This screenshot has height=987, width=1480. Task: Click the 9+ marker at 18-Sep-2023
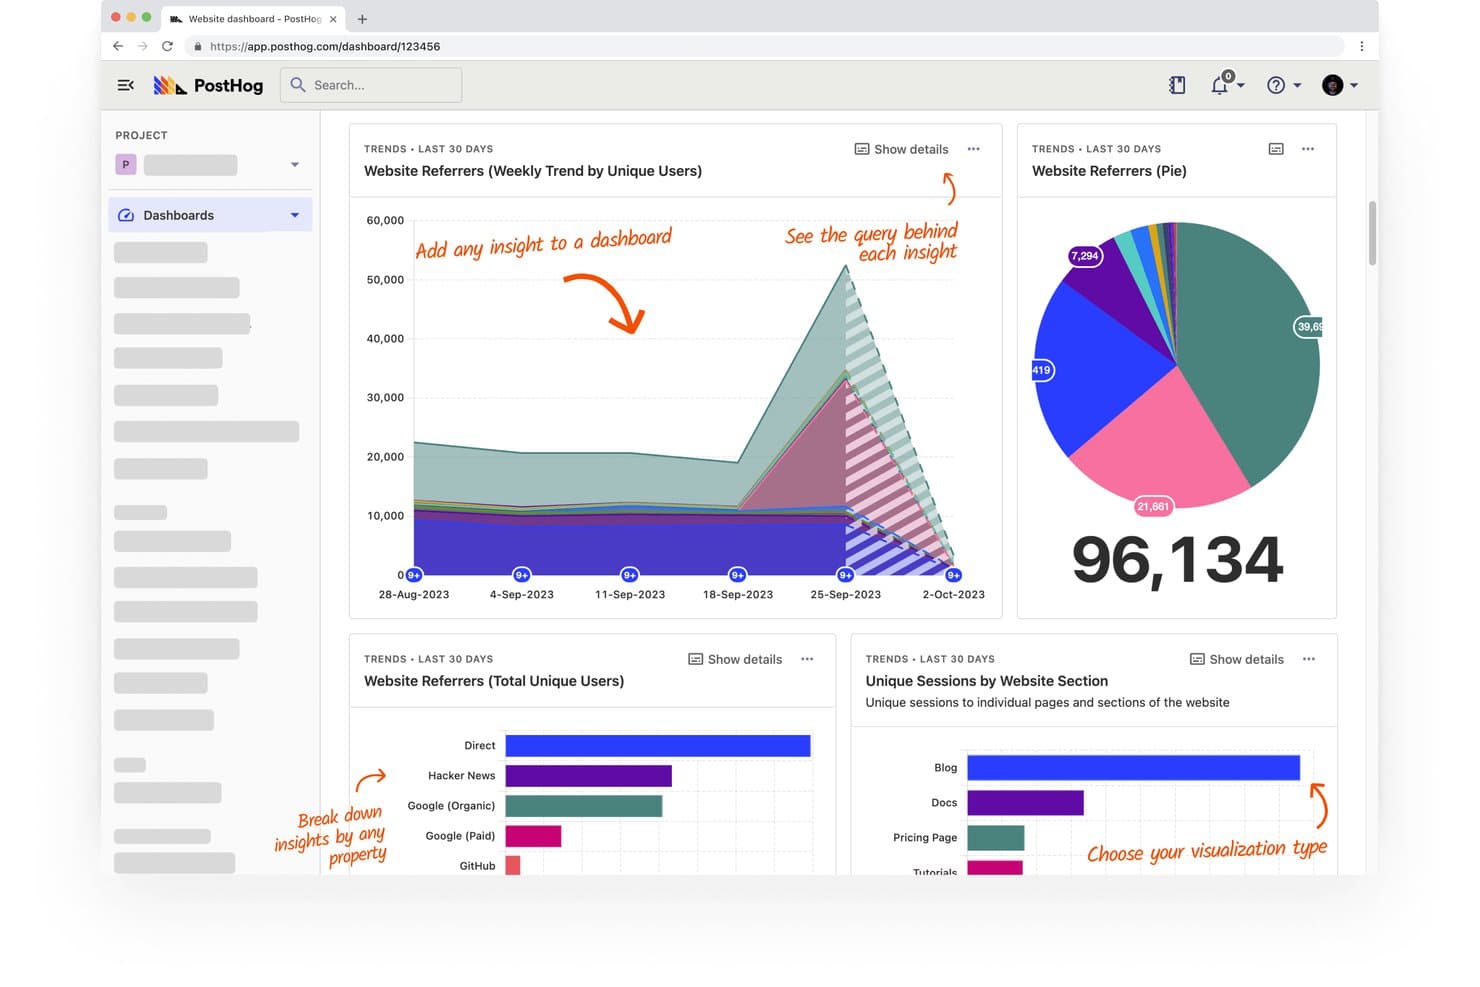pyautogui.click(x=738, y=575)
